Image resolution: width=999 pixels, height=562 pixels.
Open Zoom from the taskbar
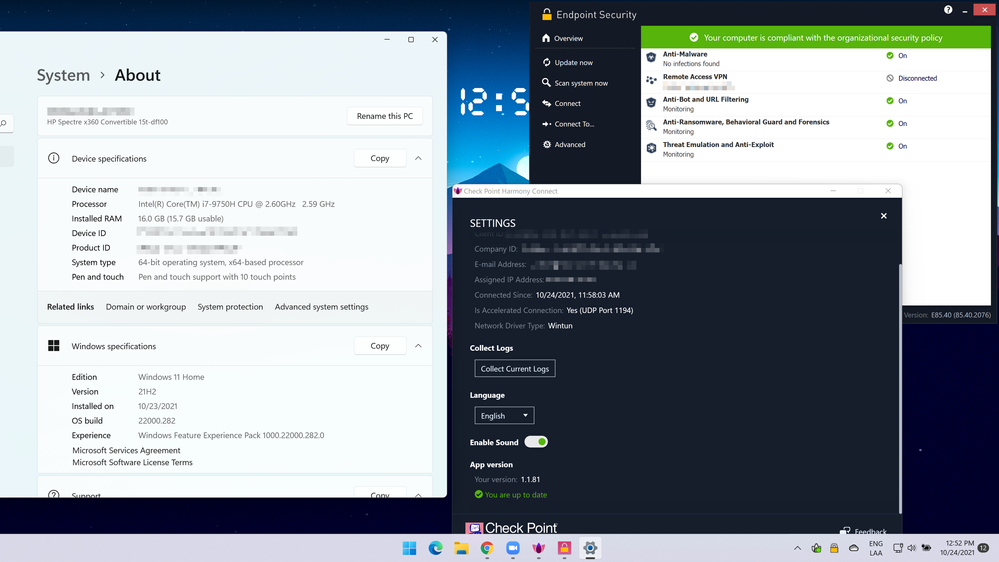tap(513, 548)
